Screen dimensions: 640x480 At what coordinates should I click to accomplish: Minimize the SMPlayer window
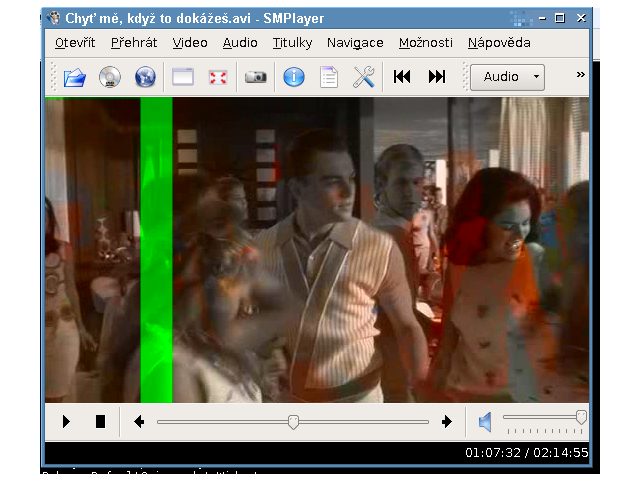[x=542, y=19]
